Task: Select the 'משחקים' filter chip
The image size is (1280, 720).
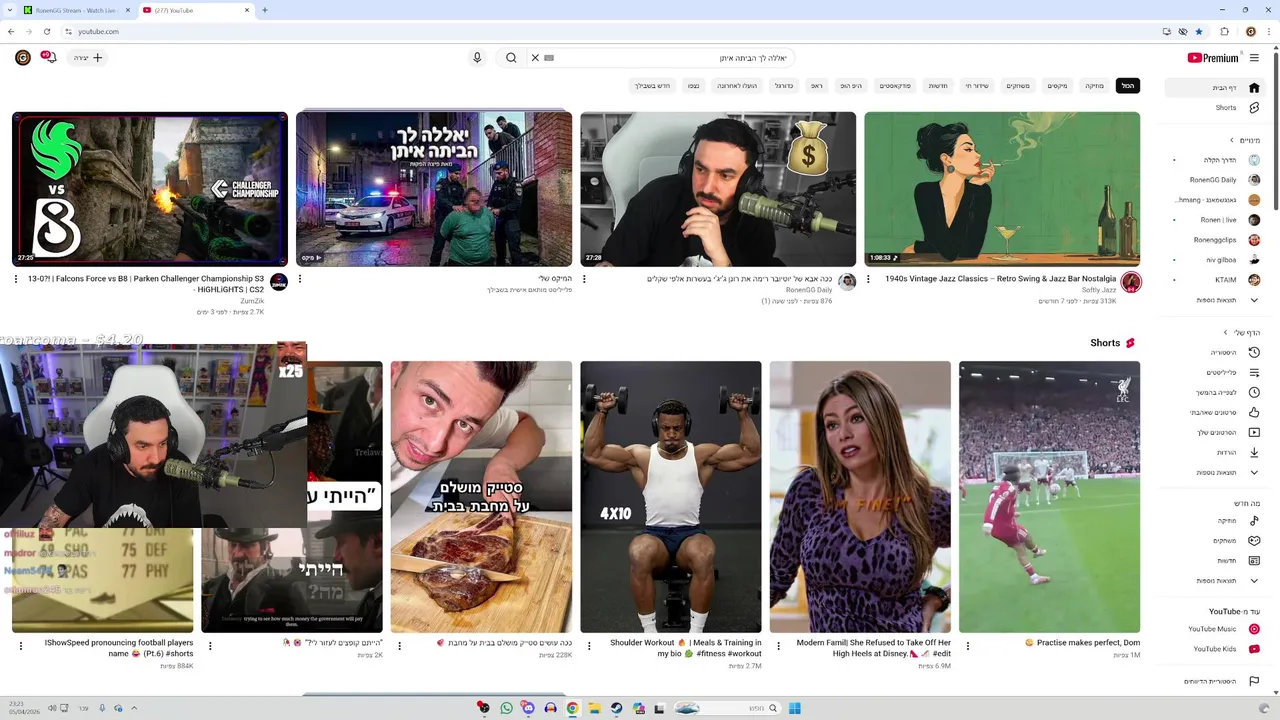Action: [x=1018, y=86]
